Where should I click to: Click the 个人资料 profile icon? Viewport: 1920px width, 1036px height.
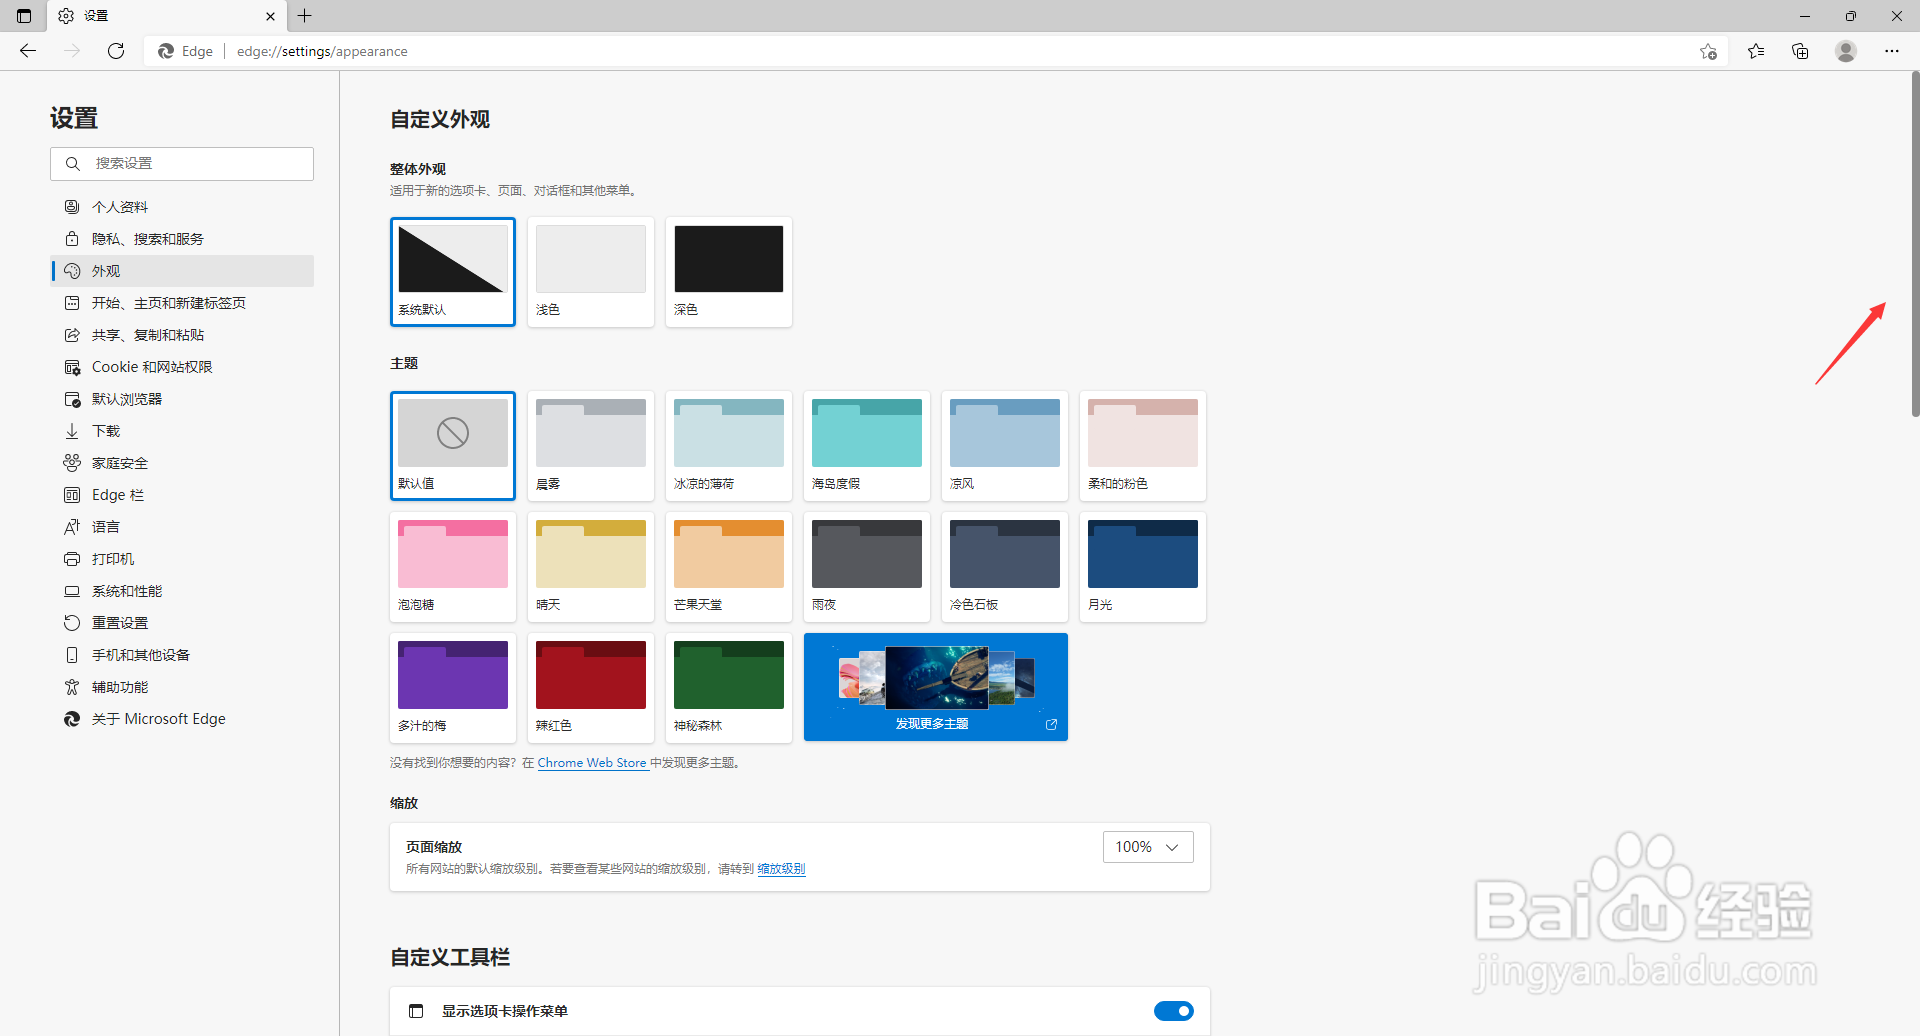click(x=72, y=207)
